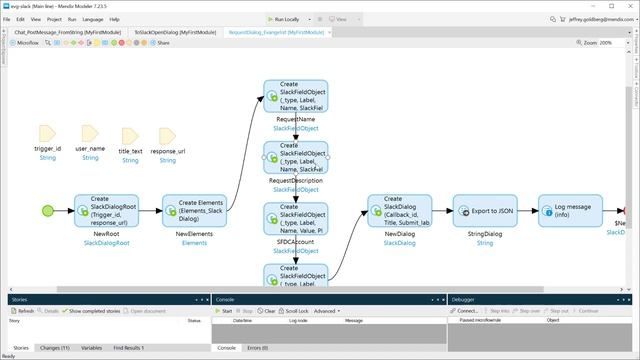The height and width of the screenshot is (360, 640).
Task: Choose the pink diamond merge tool
Action: [x=81, y=42]
